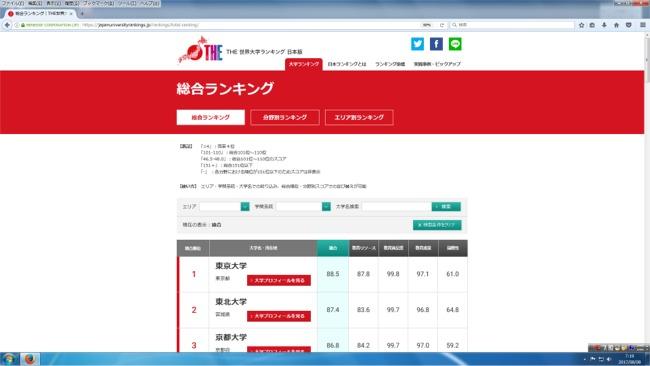Click Firefox icon in Windows taskbar
The width and height of the screenshot is (650, 366).
tap(29, 359)
